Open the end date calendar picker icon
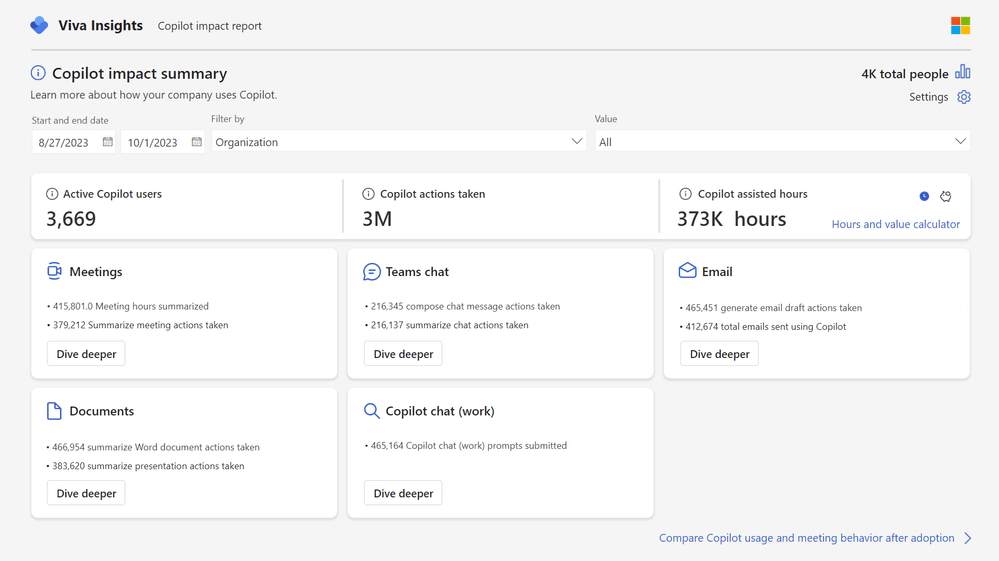The image size is (999, 561). pyautogui.click(x=197, y=142)
